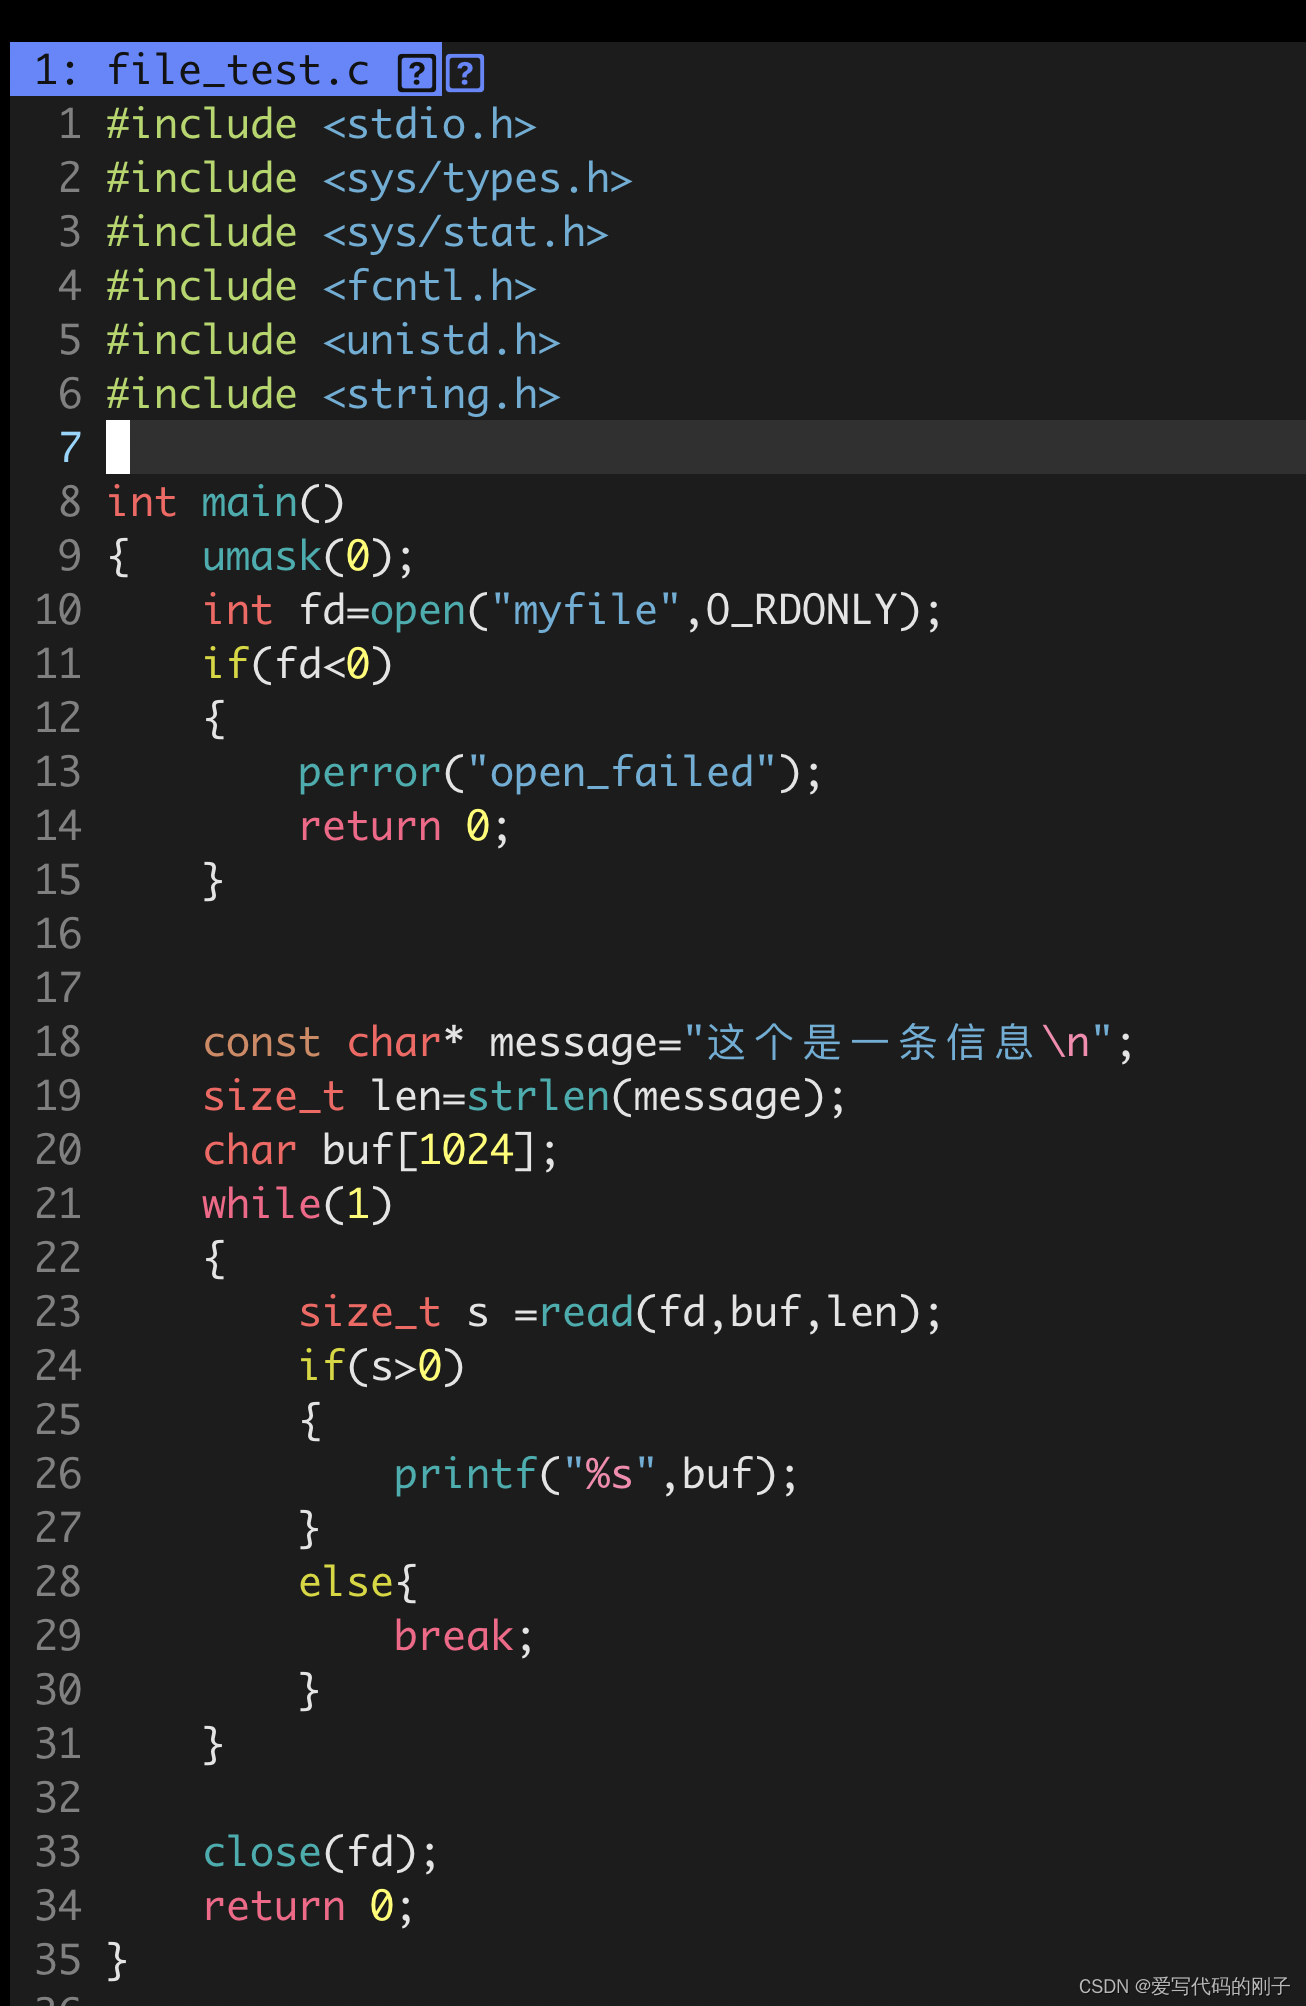This screenshot has width=1306, height=2006.
Task: Click '<unistd.h>' include text
Action: pos(442,341)
